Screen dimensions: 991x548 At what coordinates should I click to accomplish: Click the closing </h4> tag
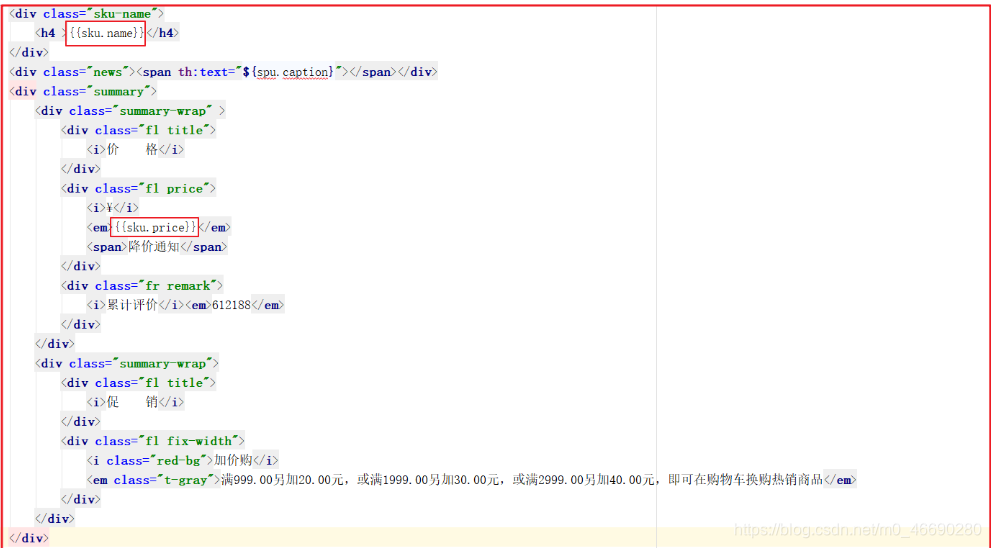pos(163,33)
